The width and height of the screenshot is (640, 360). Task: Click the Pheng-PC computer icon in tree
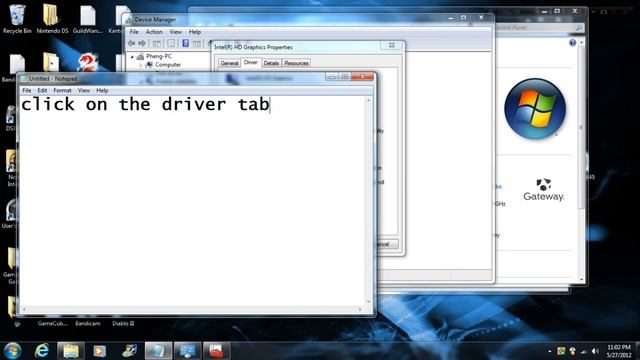tap(140, 56)
